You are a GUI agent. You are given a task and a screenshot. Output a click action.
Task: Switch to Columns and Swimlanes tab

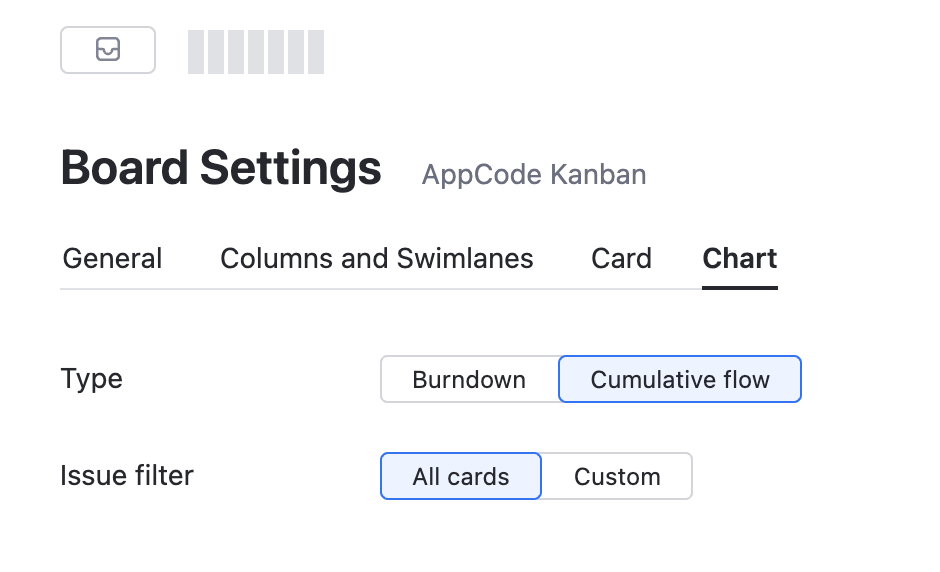coord(376,259)
